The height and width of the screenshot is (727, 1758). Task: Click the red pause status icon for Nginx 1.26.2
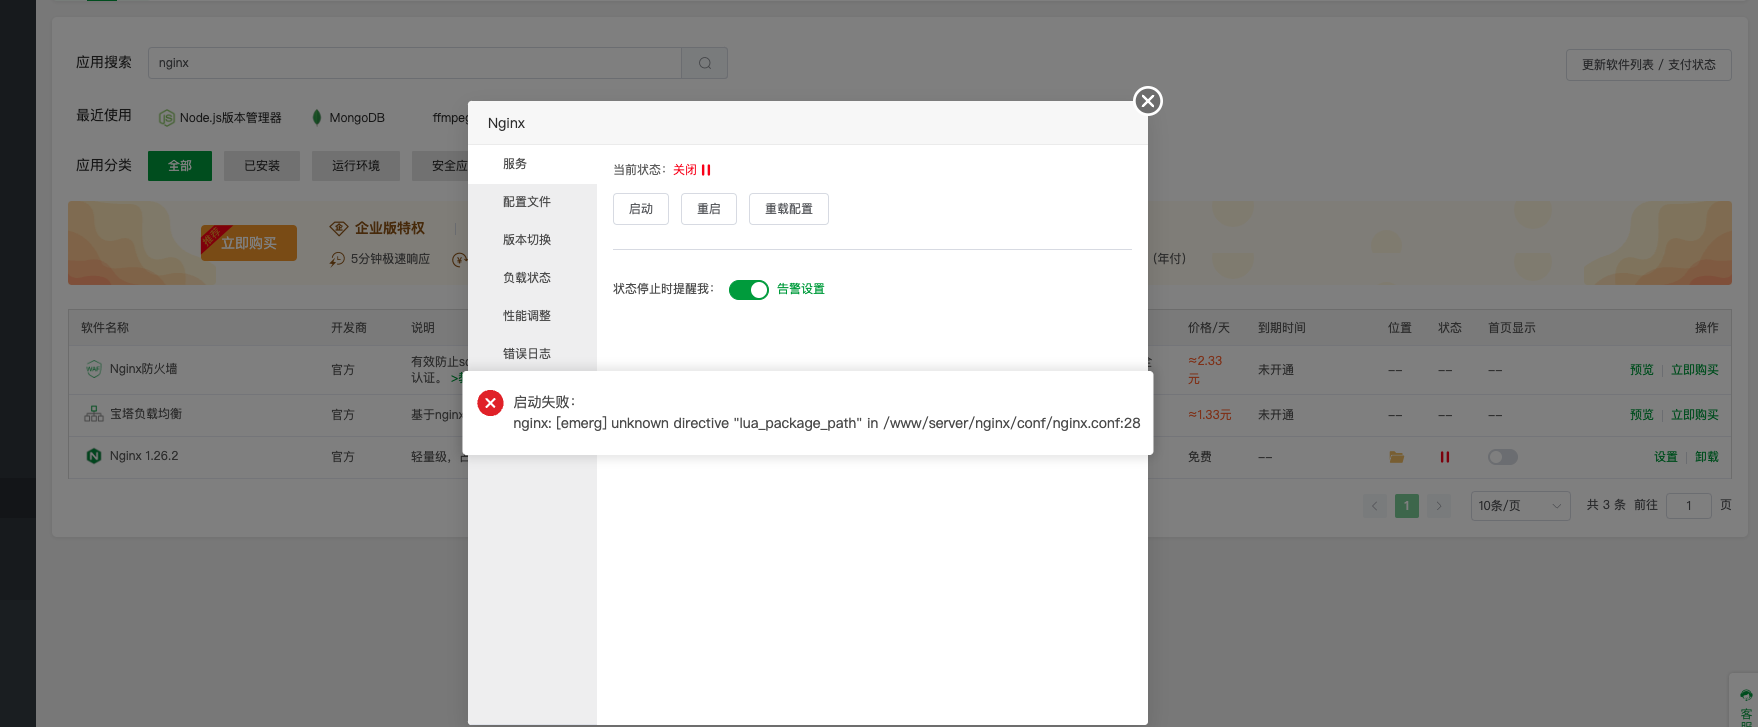(x=1445, y=457)
